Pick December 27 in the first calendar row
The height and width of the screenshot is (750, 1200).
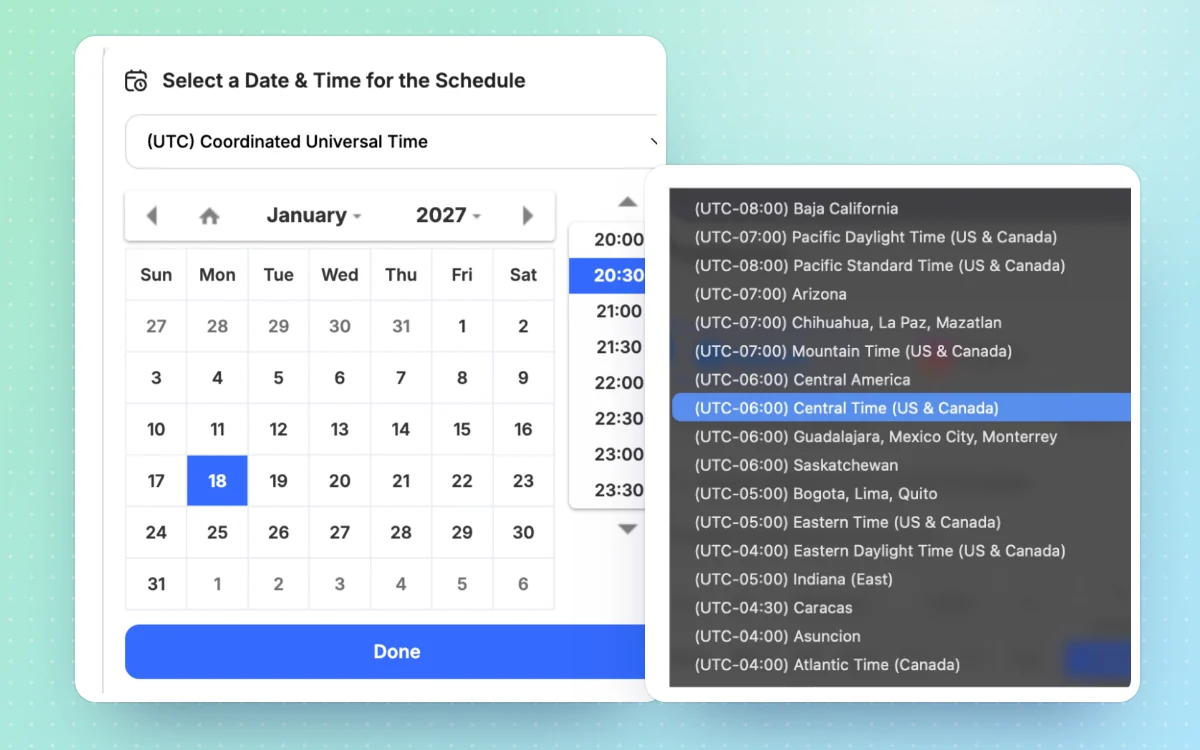(156, 326)
